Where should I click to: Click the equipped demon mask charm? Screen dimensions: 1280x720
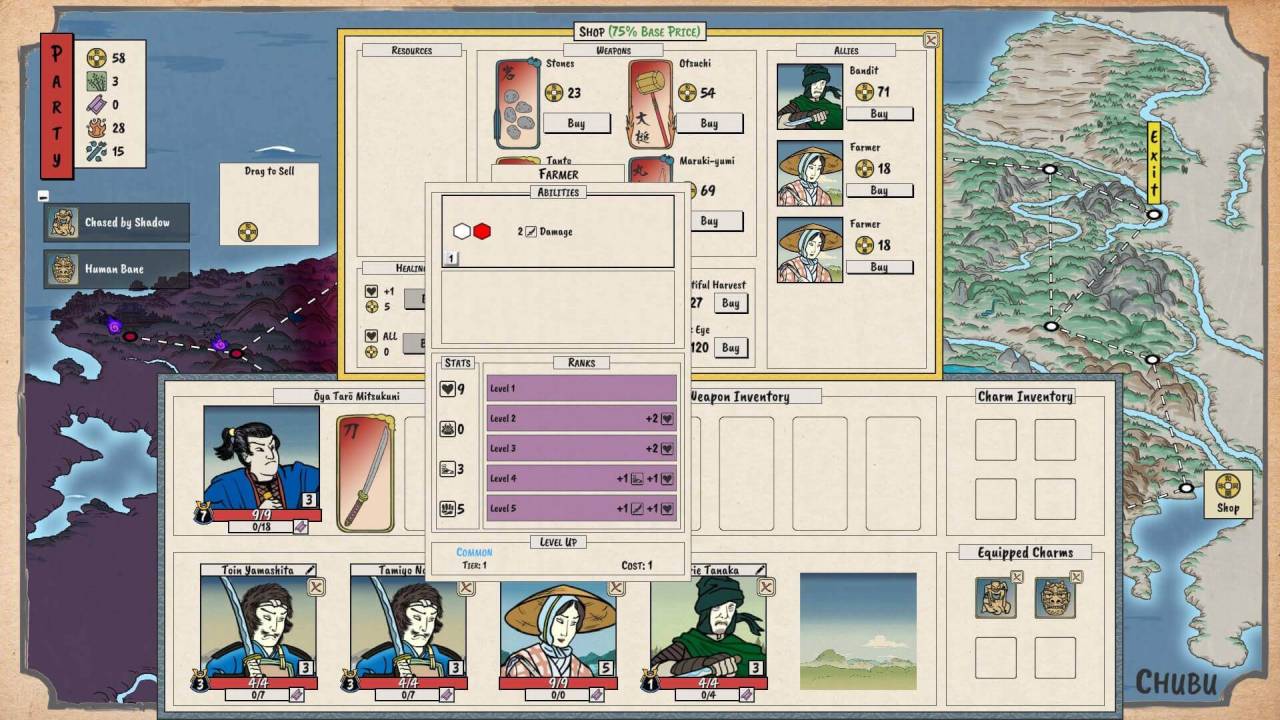1055,597
